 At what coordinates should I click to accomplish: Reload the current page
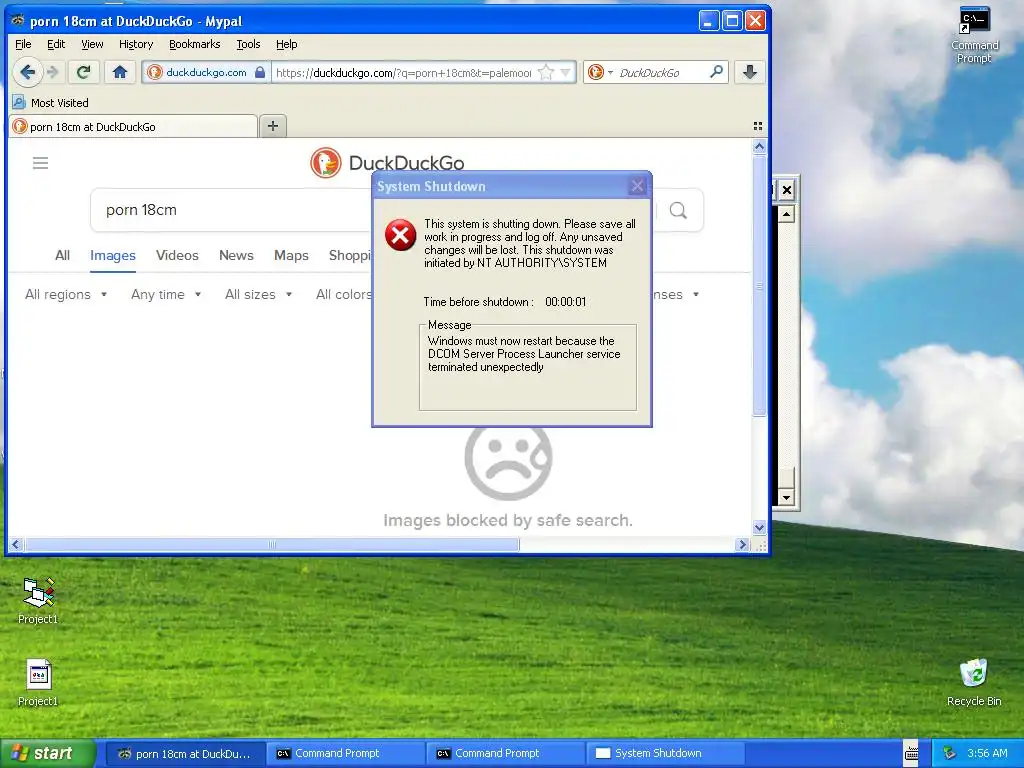[x=84, y=72]
